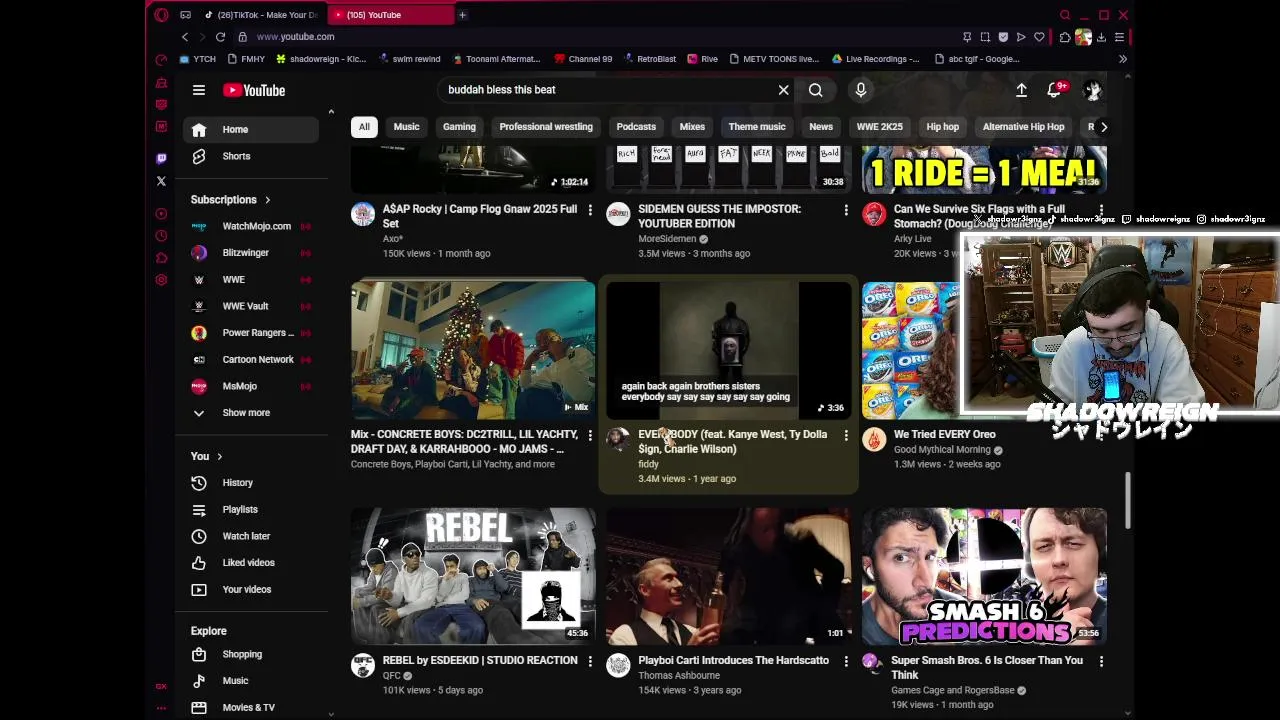
Task: Open the Smash 6 Predictions thumbnail
Action: coord(984,576)
